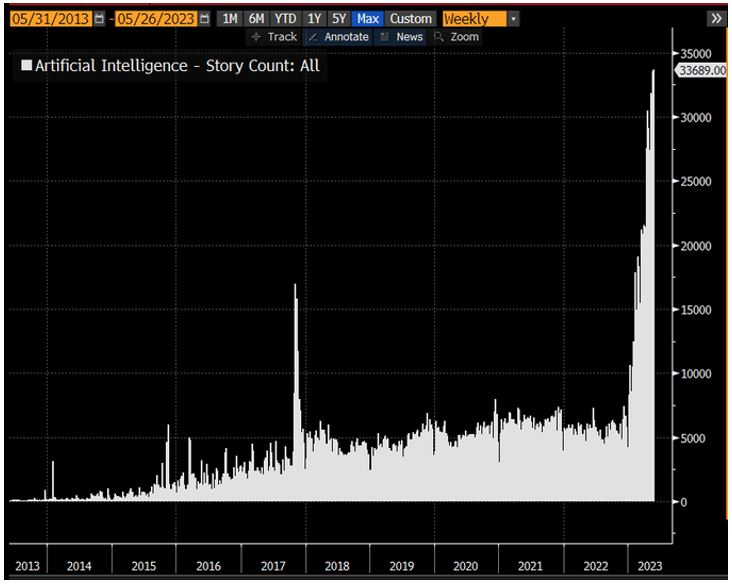
Task: Select the Max range
Action: (367, 19)
